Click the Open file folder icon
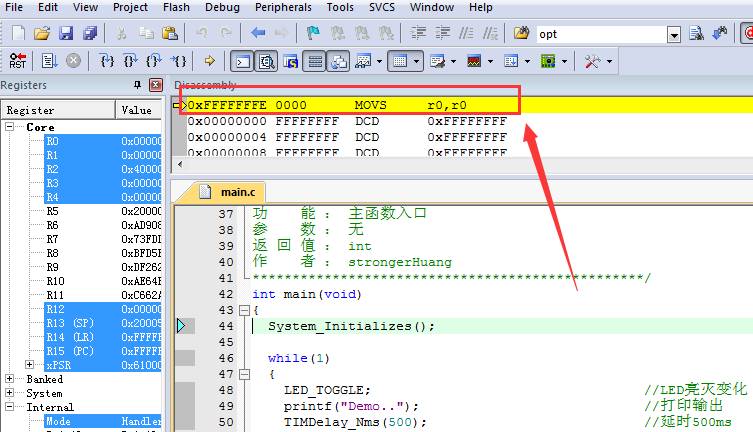 [x=42, y=34]
